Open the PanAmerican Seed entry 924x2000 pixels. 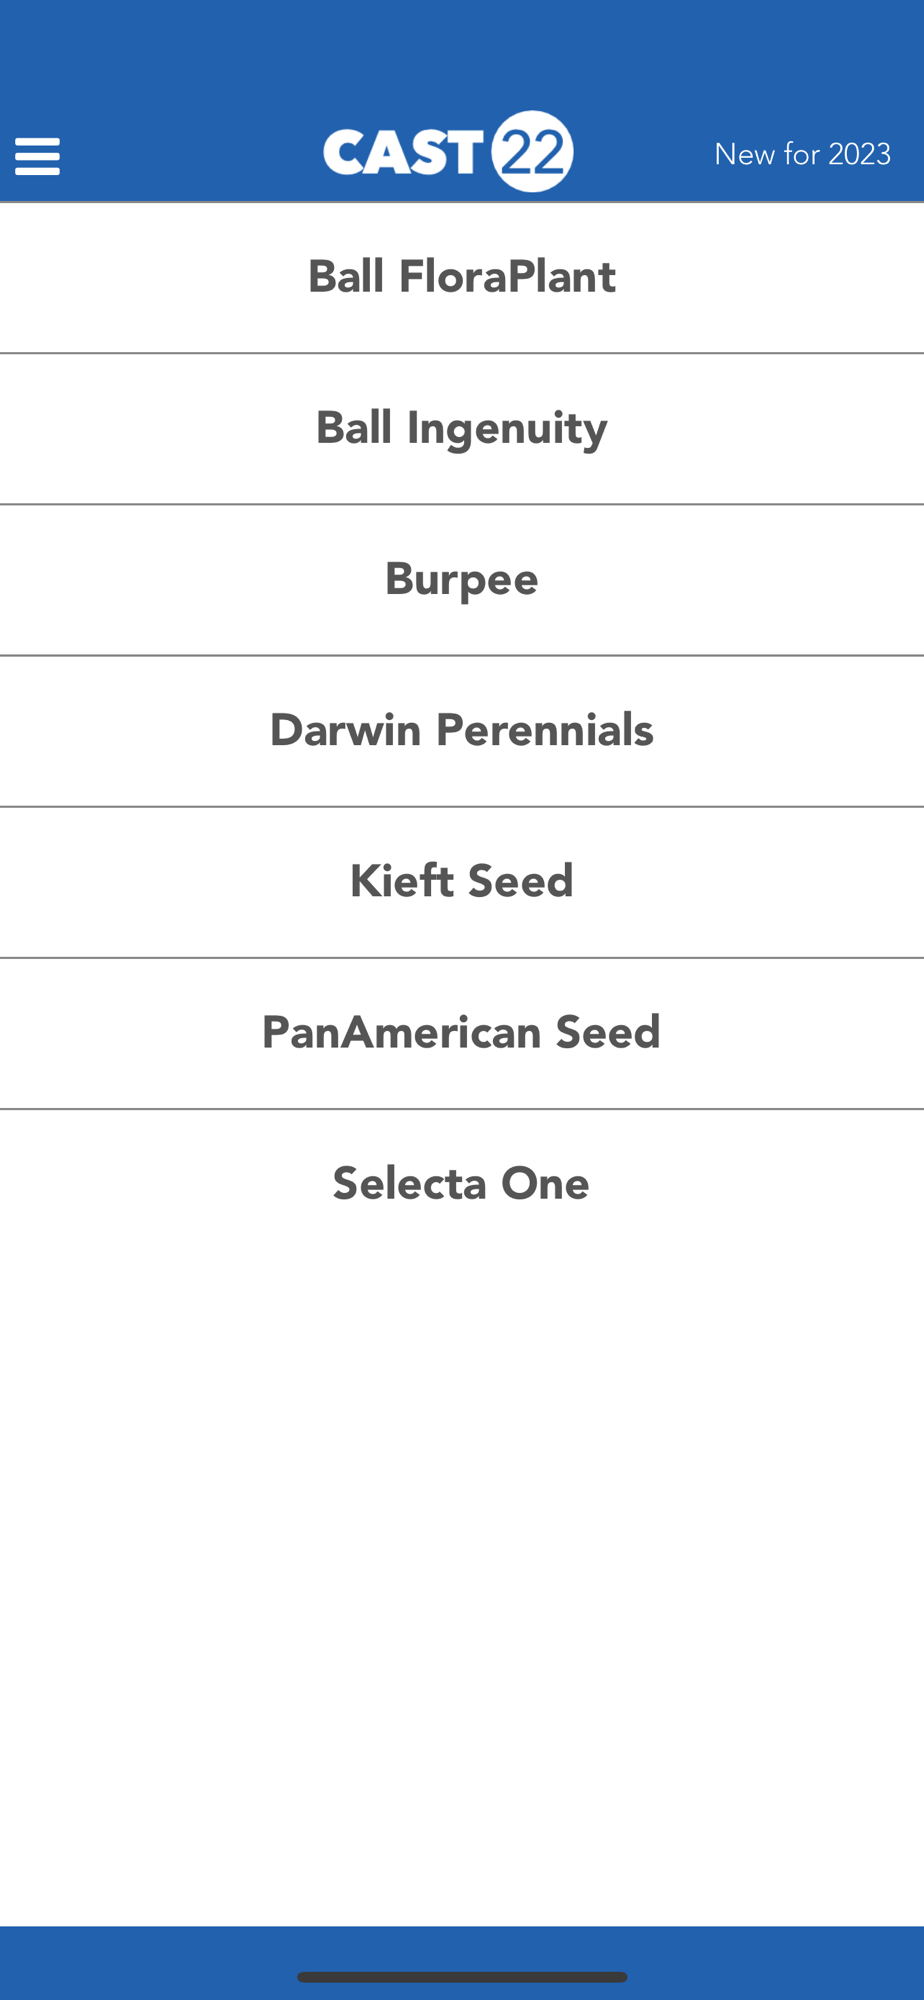[462, 1033]
